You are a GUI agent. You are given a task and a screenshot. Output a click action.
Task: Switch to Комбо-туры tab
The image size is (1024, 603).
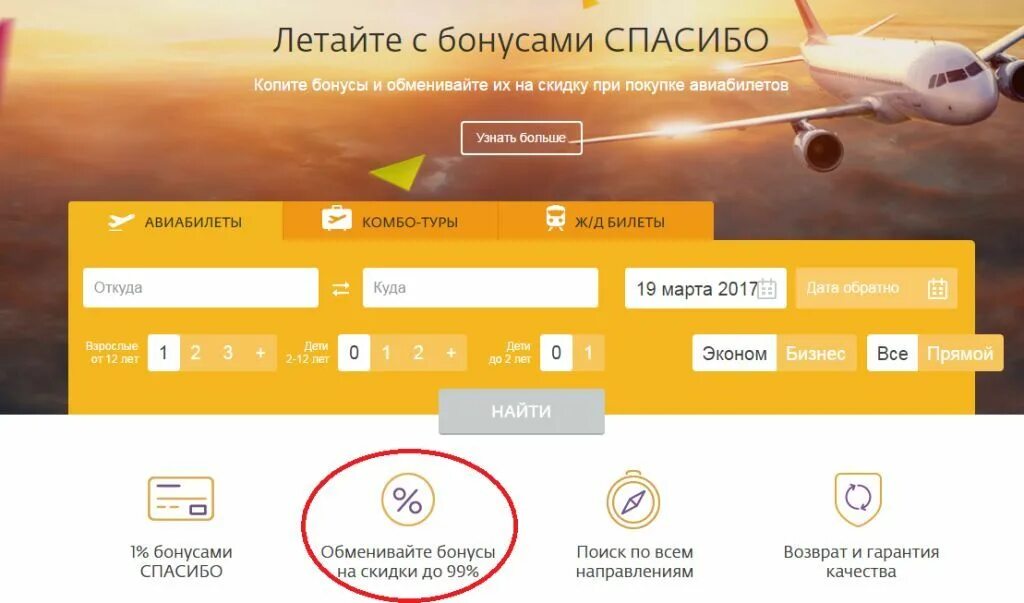(x=390, y=221)
